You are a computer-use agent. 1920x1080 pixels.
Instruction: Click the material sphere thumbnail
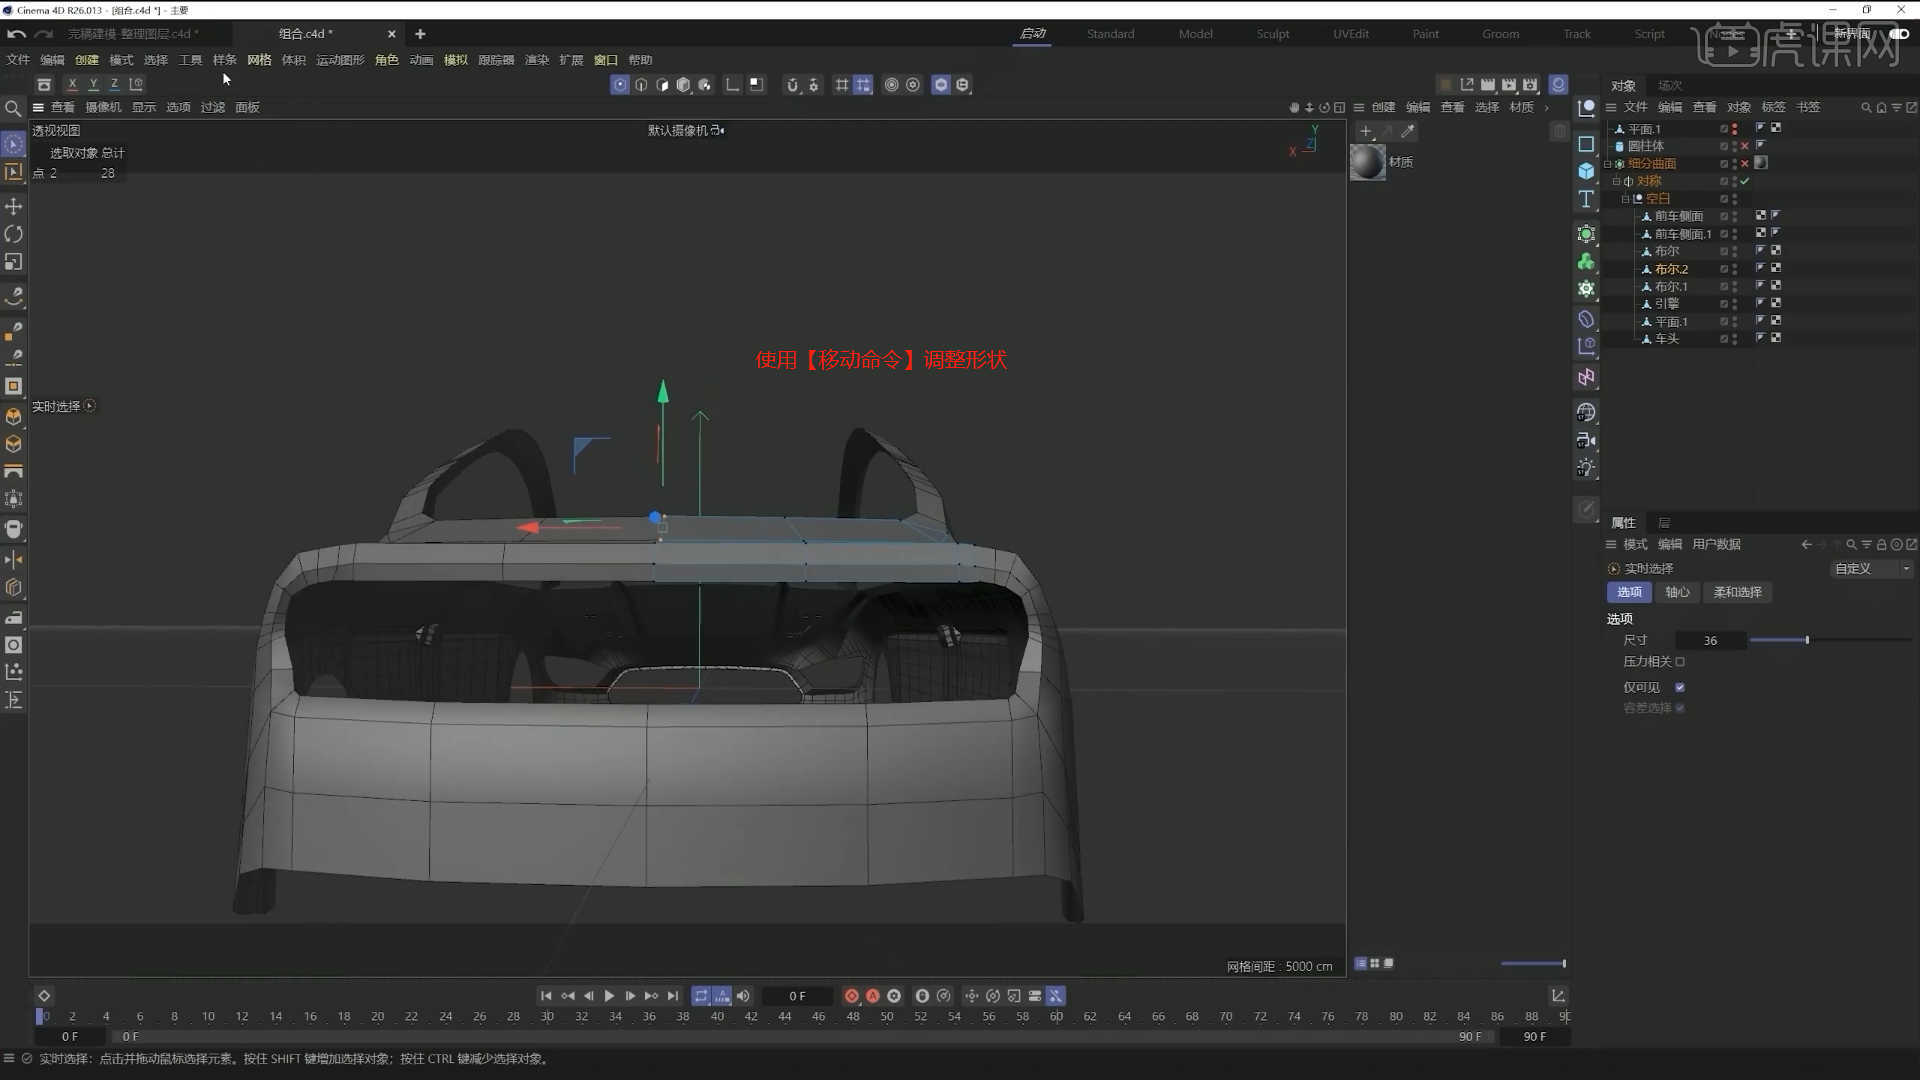(x=1368, y=162)
